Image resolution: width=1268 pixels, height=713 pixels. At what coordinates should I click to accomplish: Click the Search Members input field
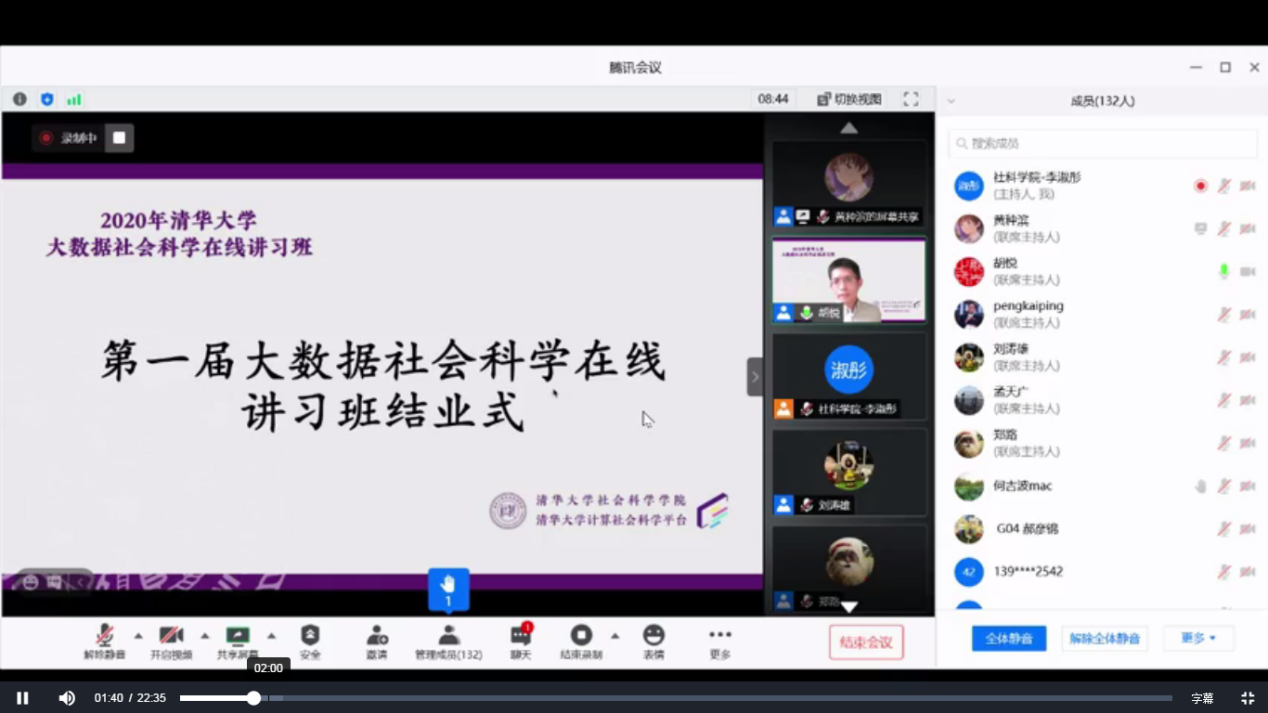1102,143
